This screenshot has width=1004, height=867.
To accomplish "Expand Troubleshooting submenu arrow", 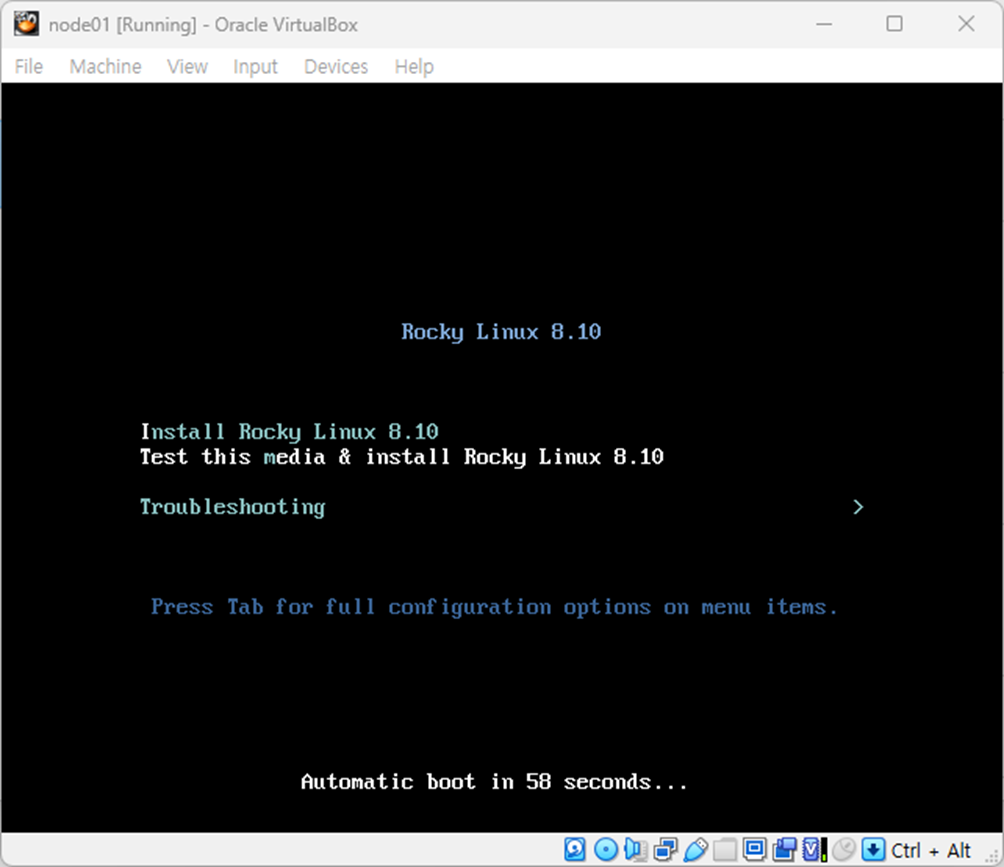I will pyautogui.click(x=859, y=507).
